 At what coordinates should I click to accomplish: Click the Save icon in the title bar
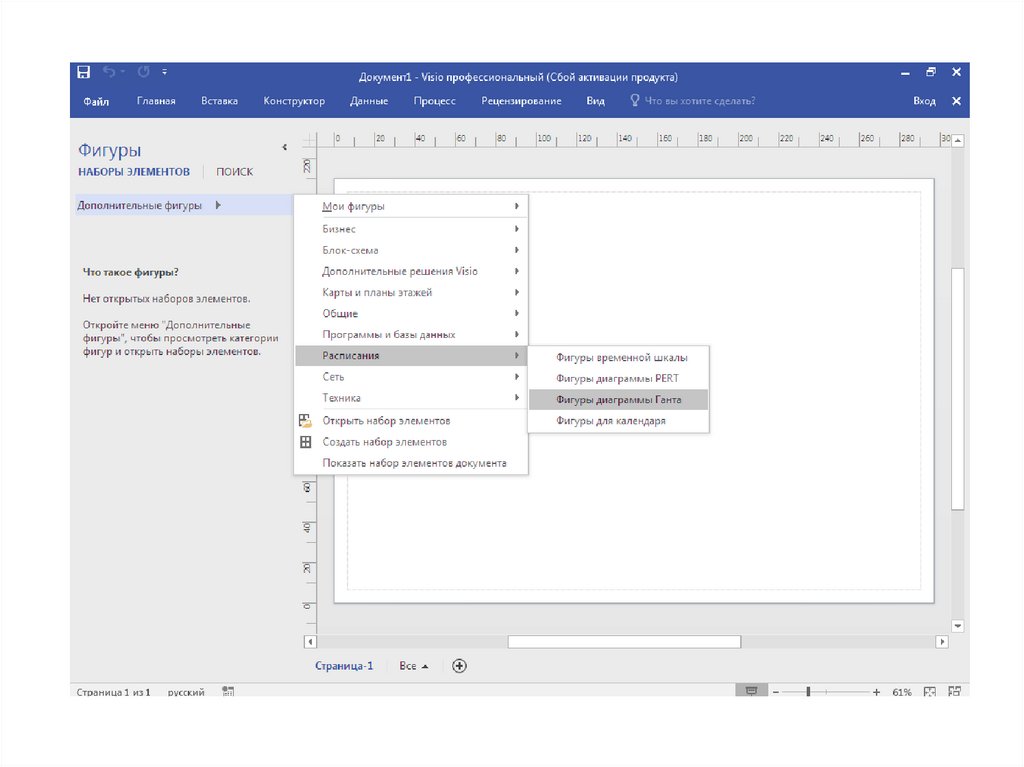pyautogui.click(x=84, y=72)
